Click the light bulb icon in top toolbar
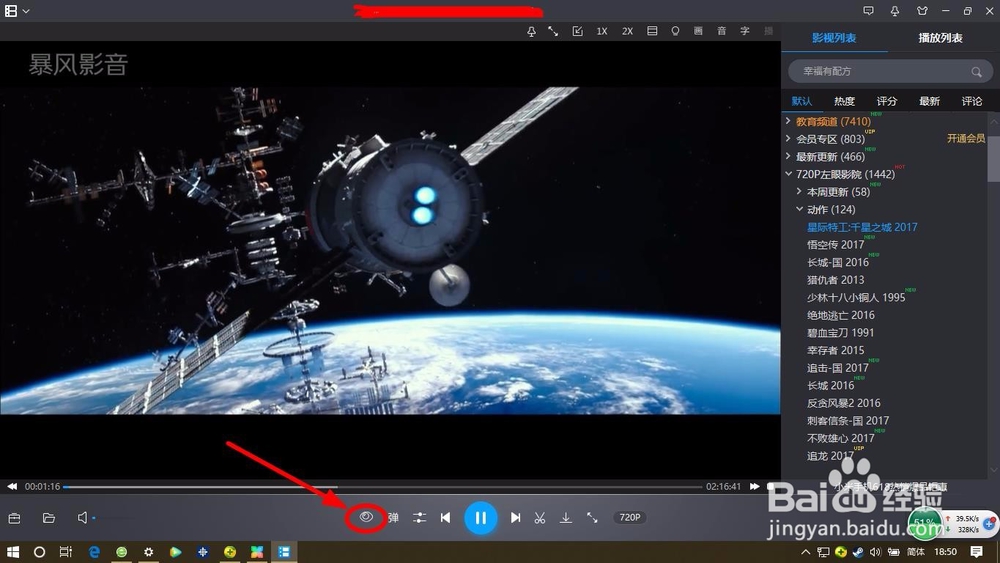Screen dimensions: 1000x563 click(675, 31)
